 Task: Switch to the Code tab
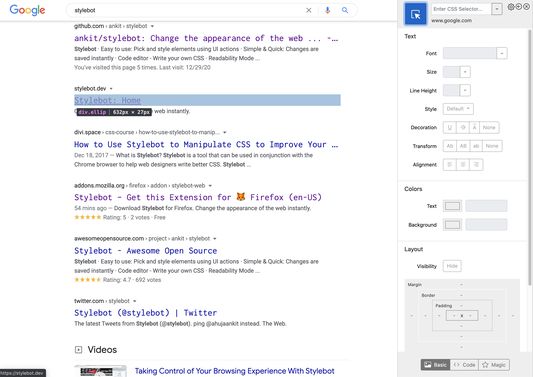pos(464,365)
